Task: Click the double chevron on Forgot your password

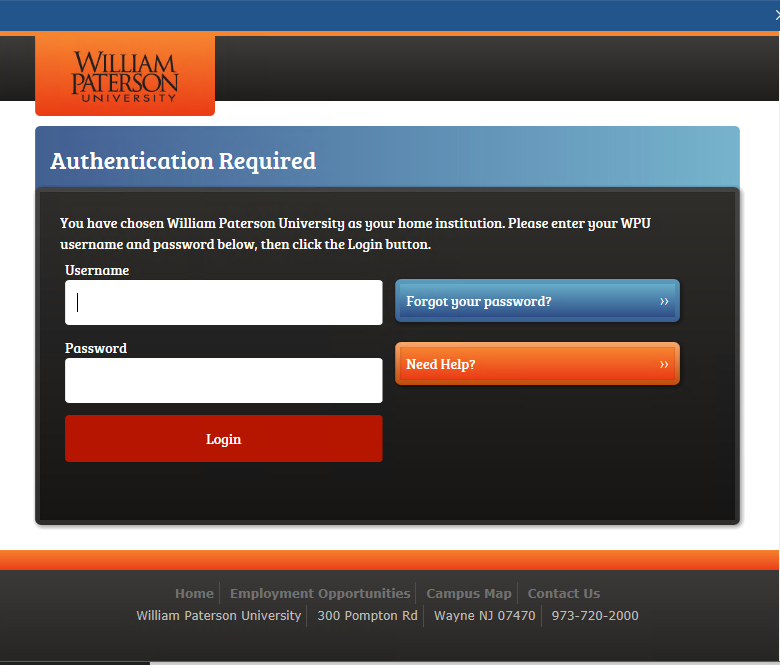Action: pos(664,301)
